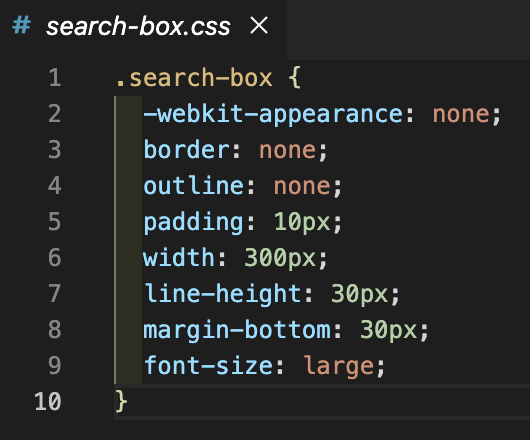Place cursor on the .search-box selector
Viewport: 530px width, 440px height.
coord(194,78)
